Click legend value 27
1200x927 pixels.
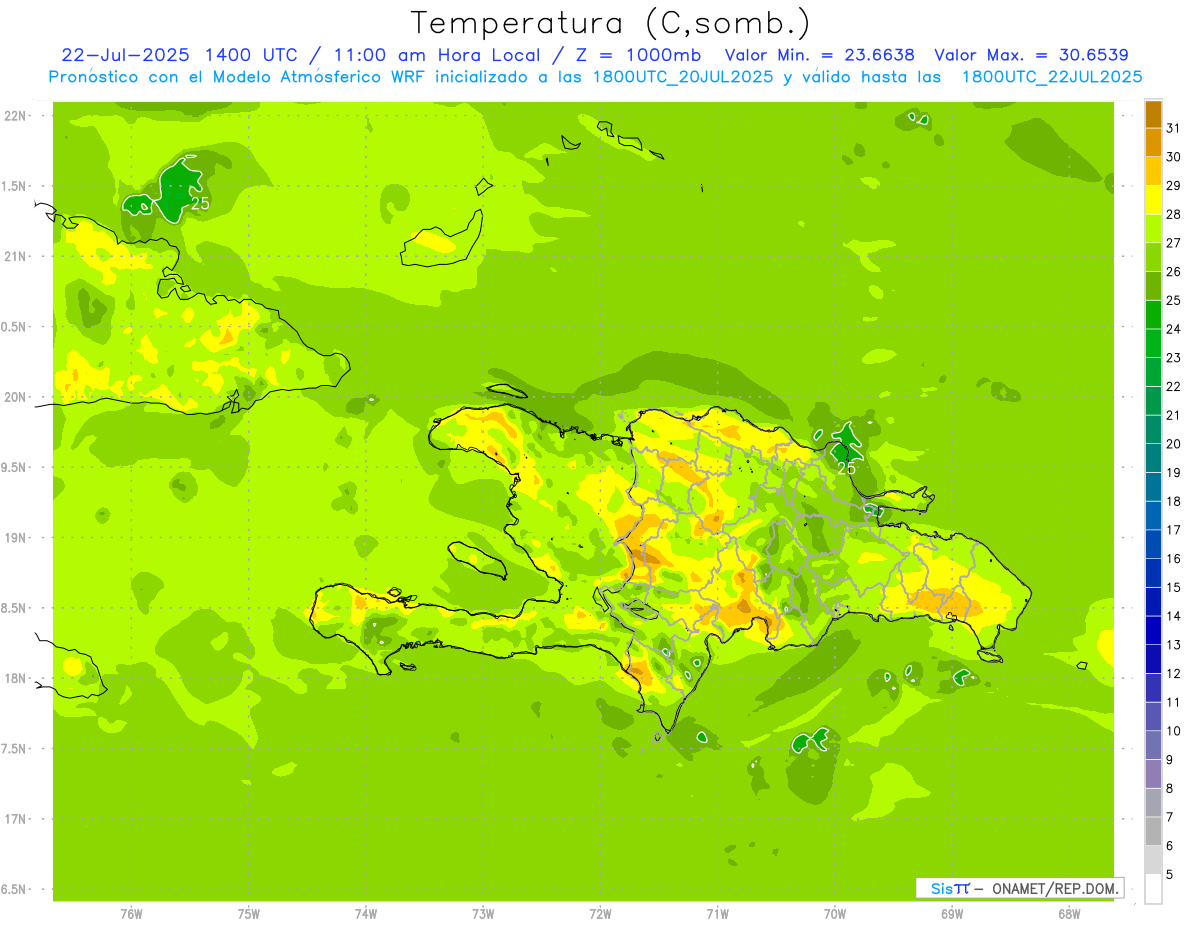tap(1174, 243)
